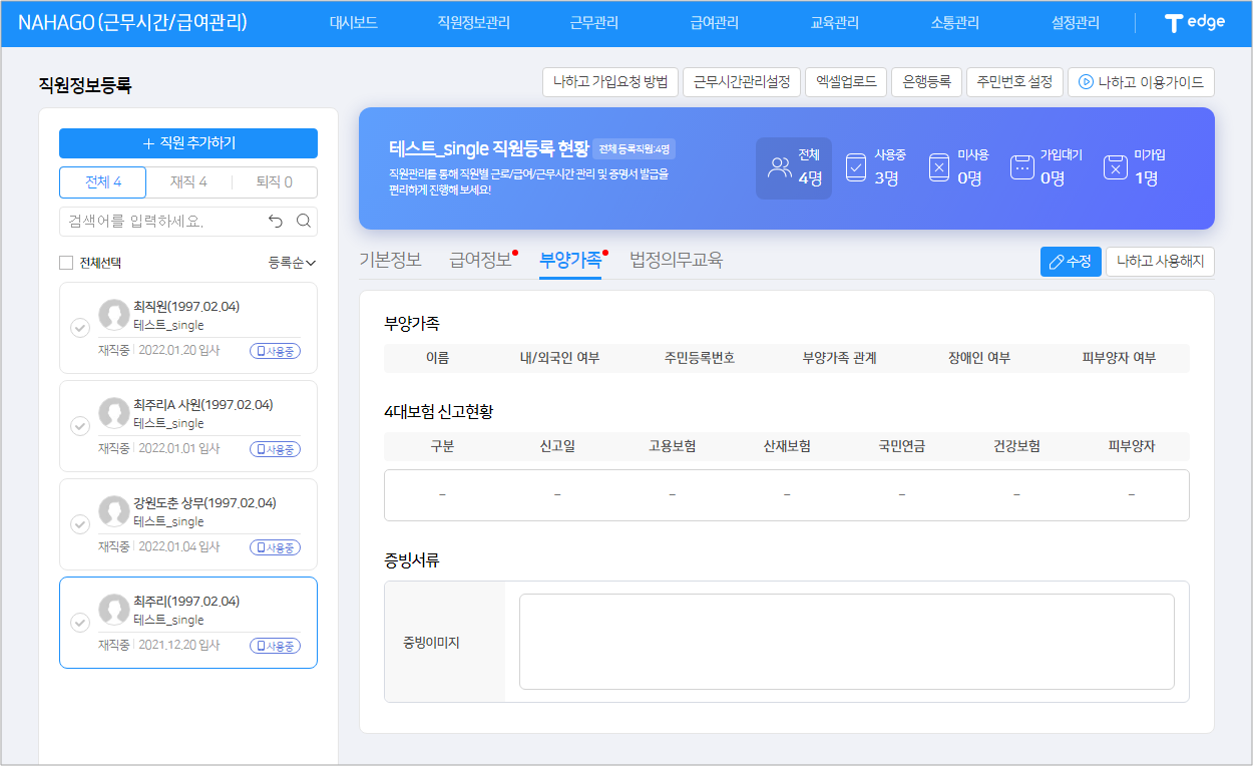Open the 직원정보관리 menu
The image size is (1253, 766).
[474, 23]
